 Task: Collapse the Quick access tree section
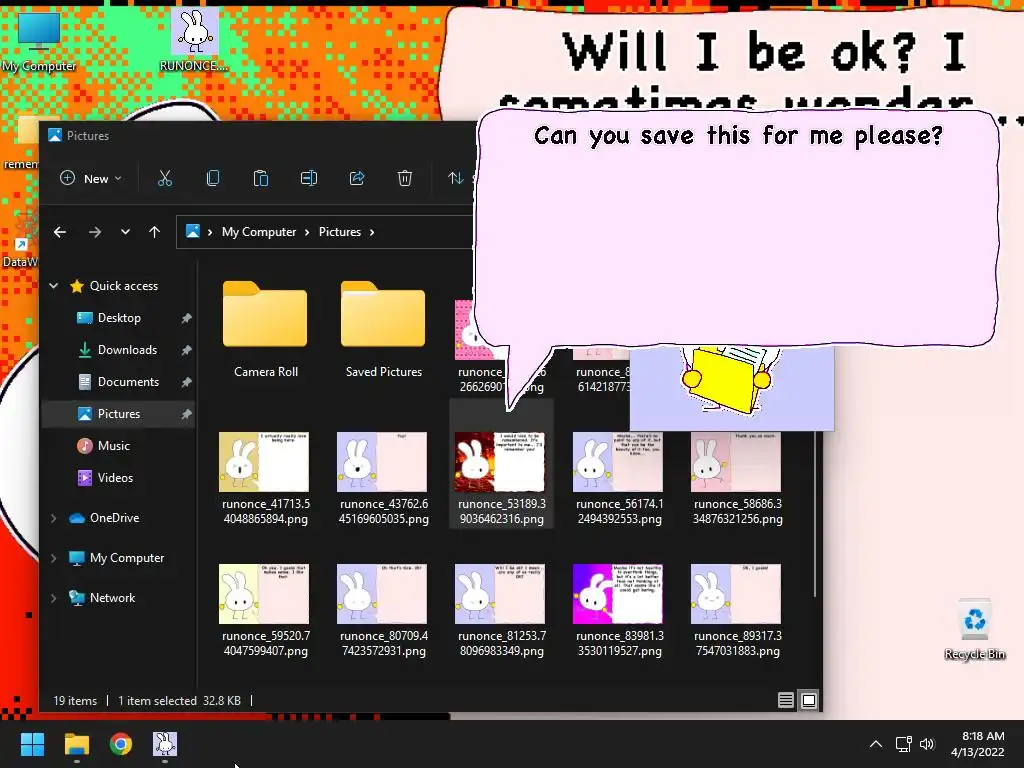click(x=54, y=285)
